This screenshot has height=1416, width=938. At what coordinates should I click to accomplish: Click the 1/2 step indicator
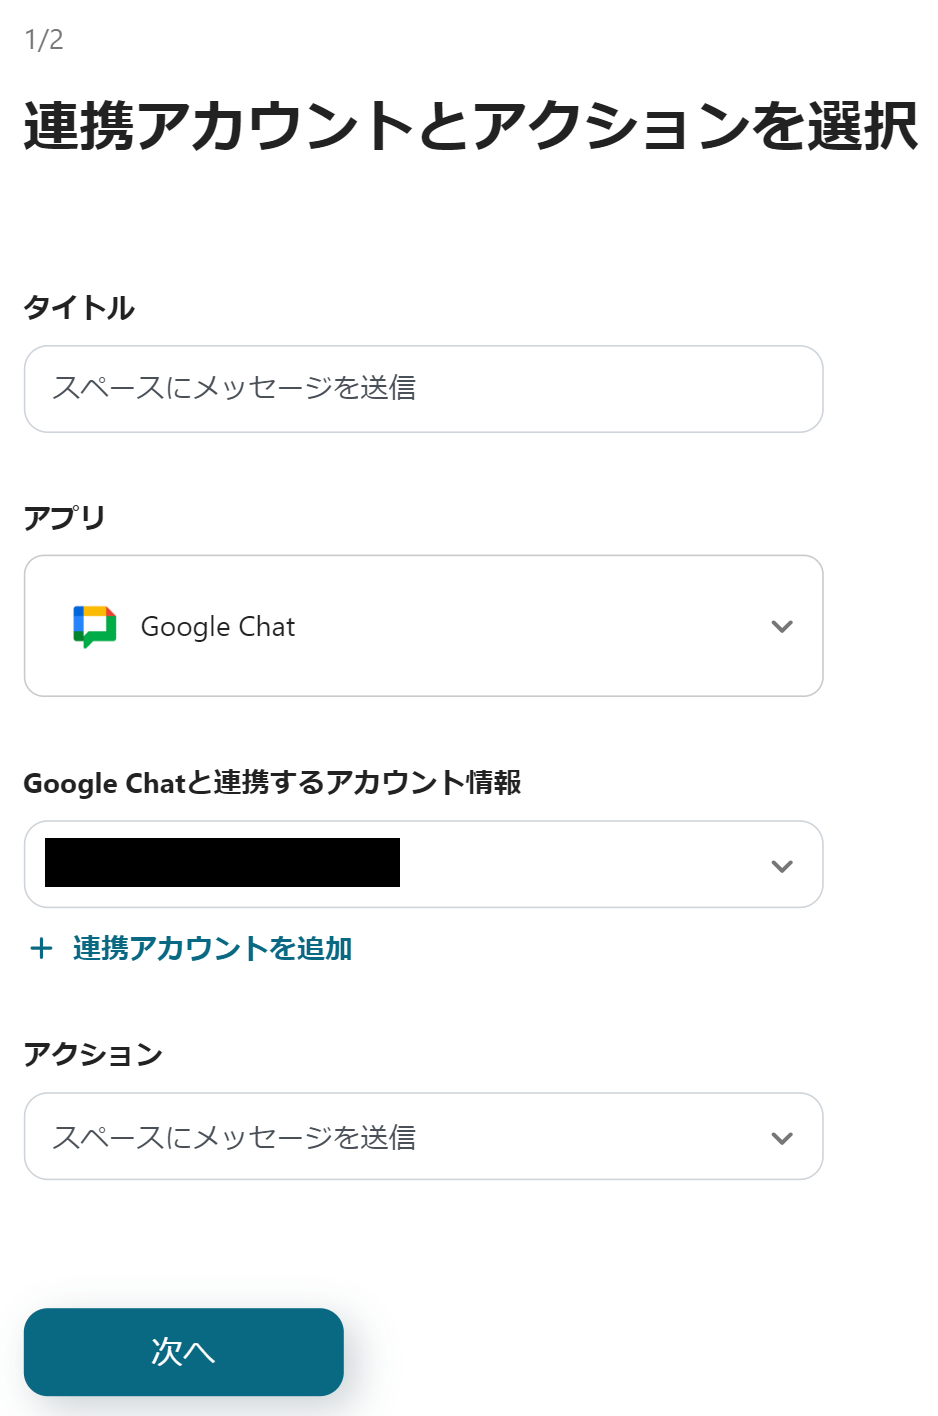click(x=44, y=40)
